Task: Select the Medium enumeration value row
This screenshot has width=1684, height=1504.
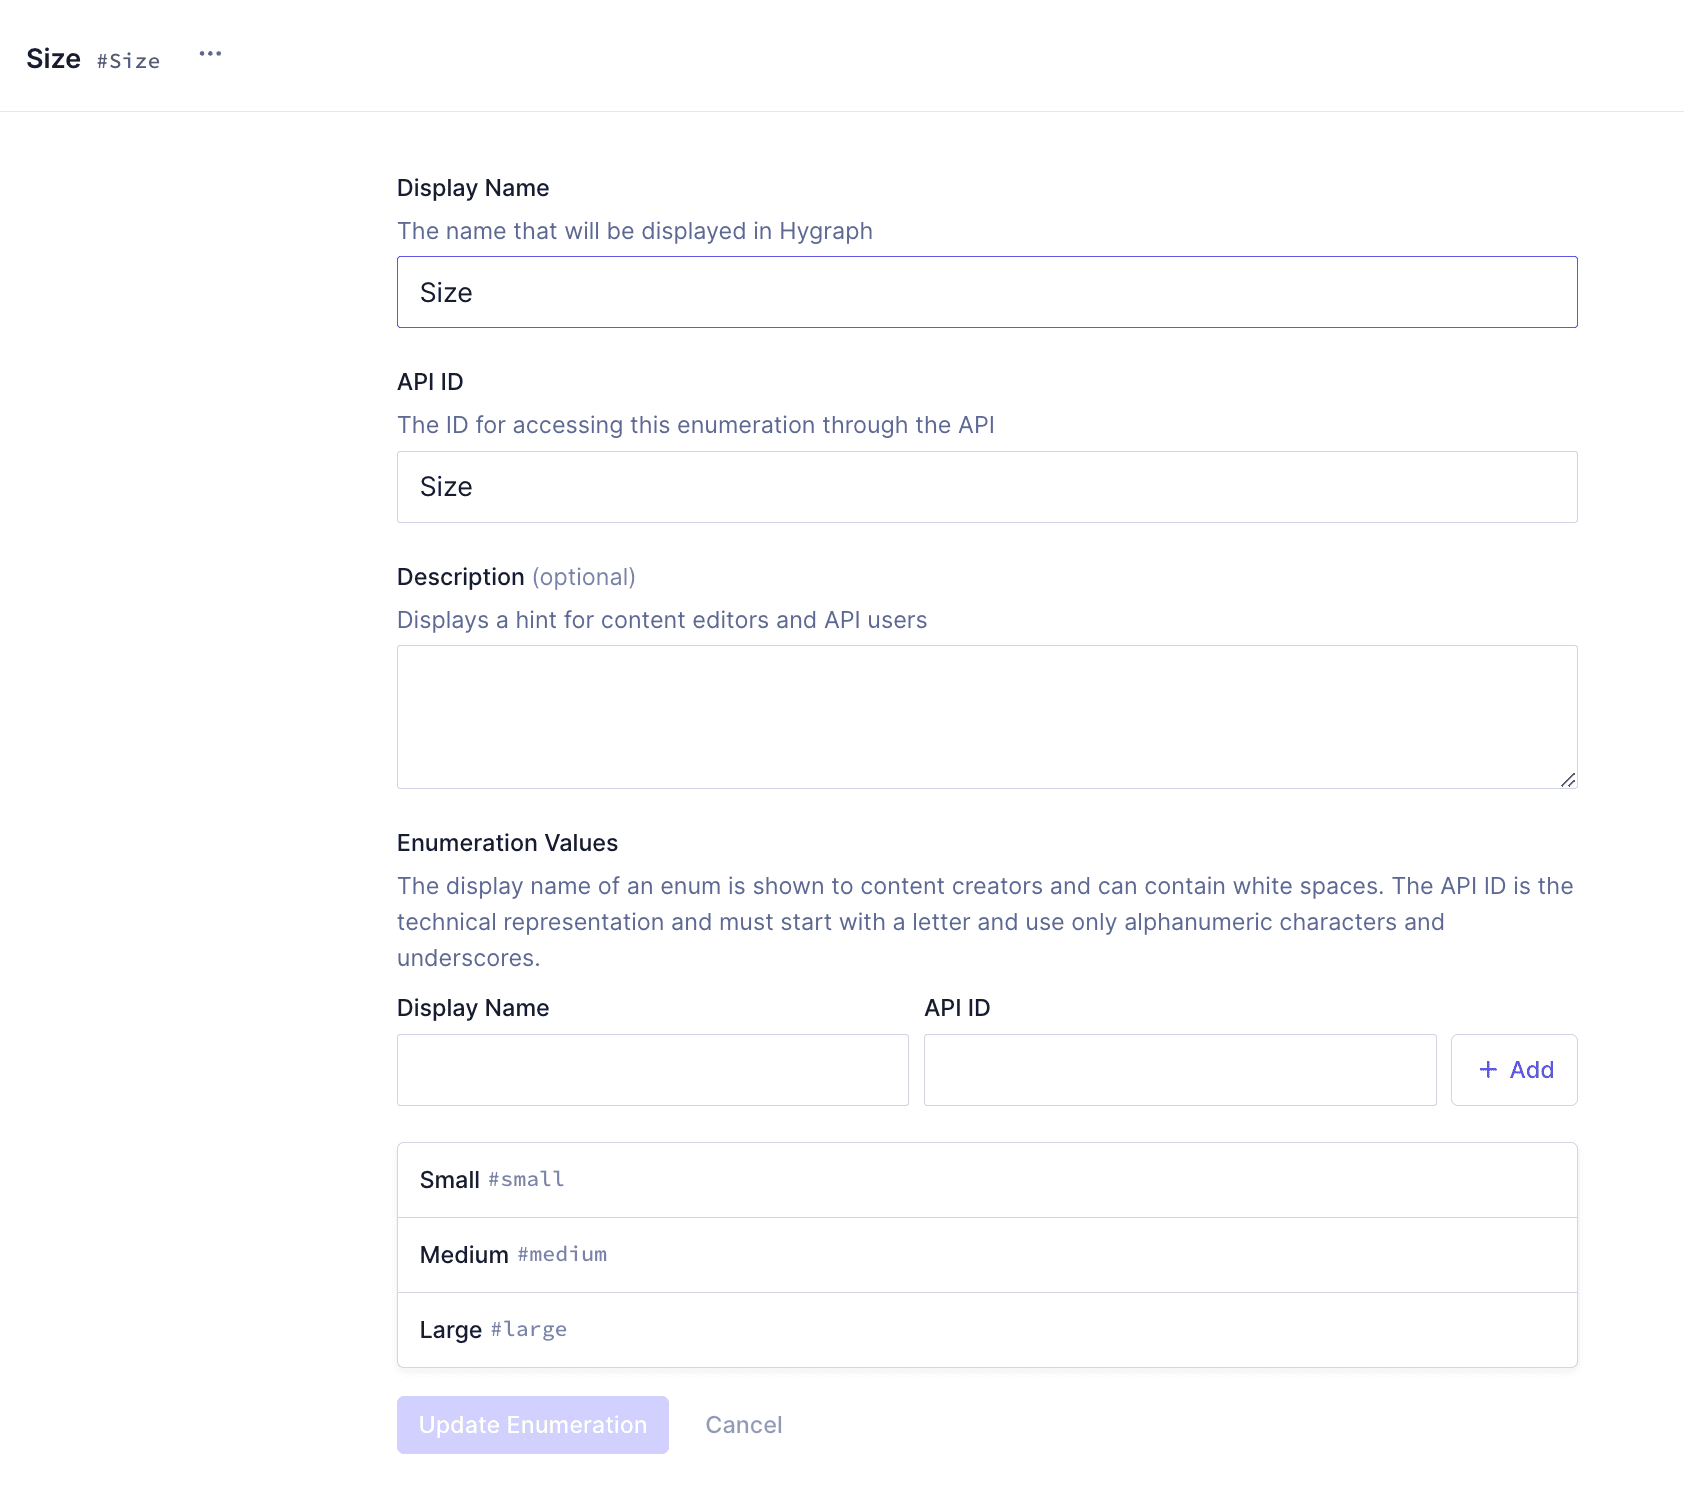Action: tap(986, 1254)
